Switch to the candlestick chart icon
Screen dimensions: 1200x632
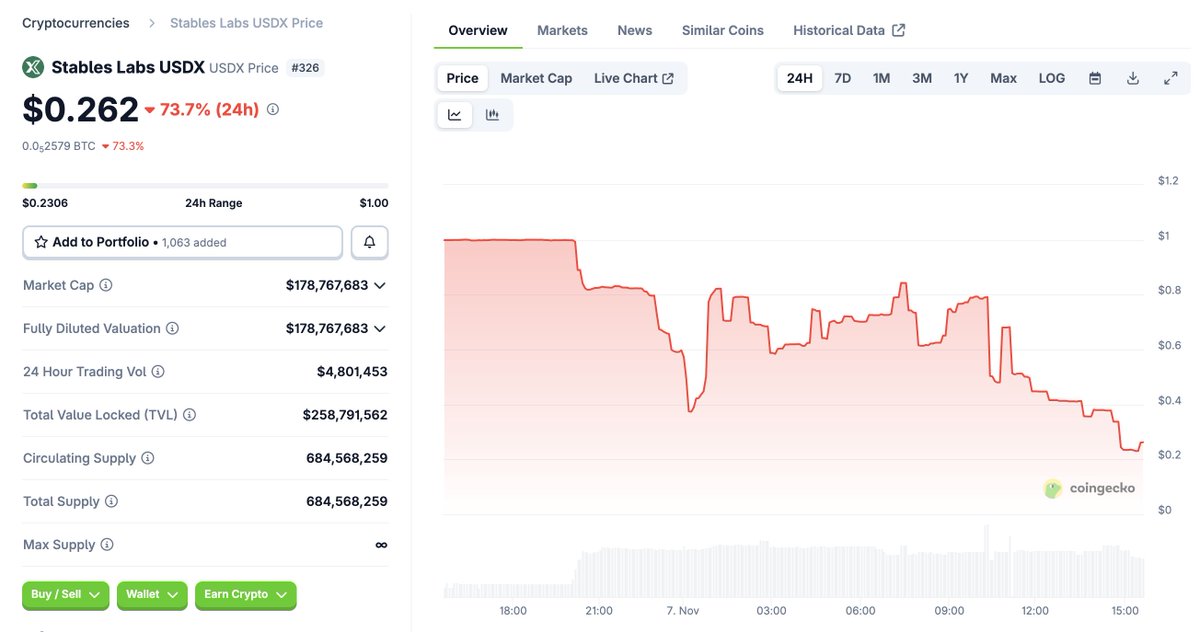[x=492, y=115]
